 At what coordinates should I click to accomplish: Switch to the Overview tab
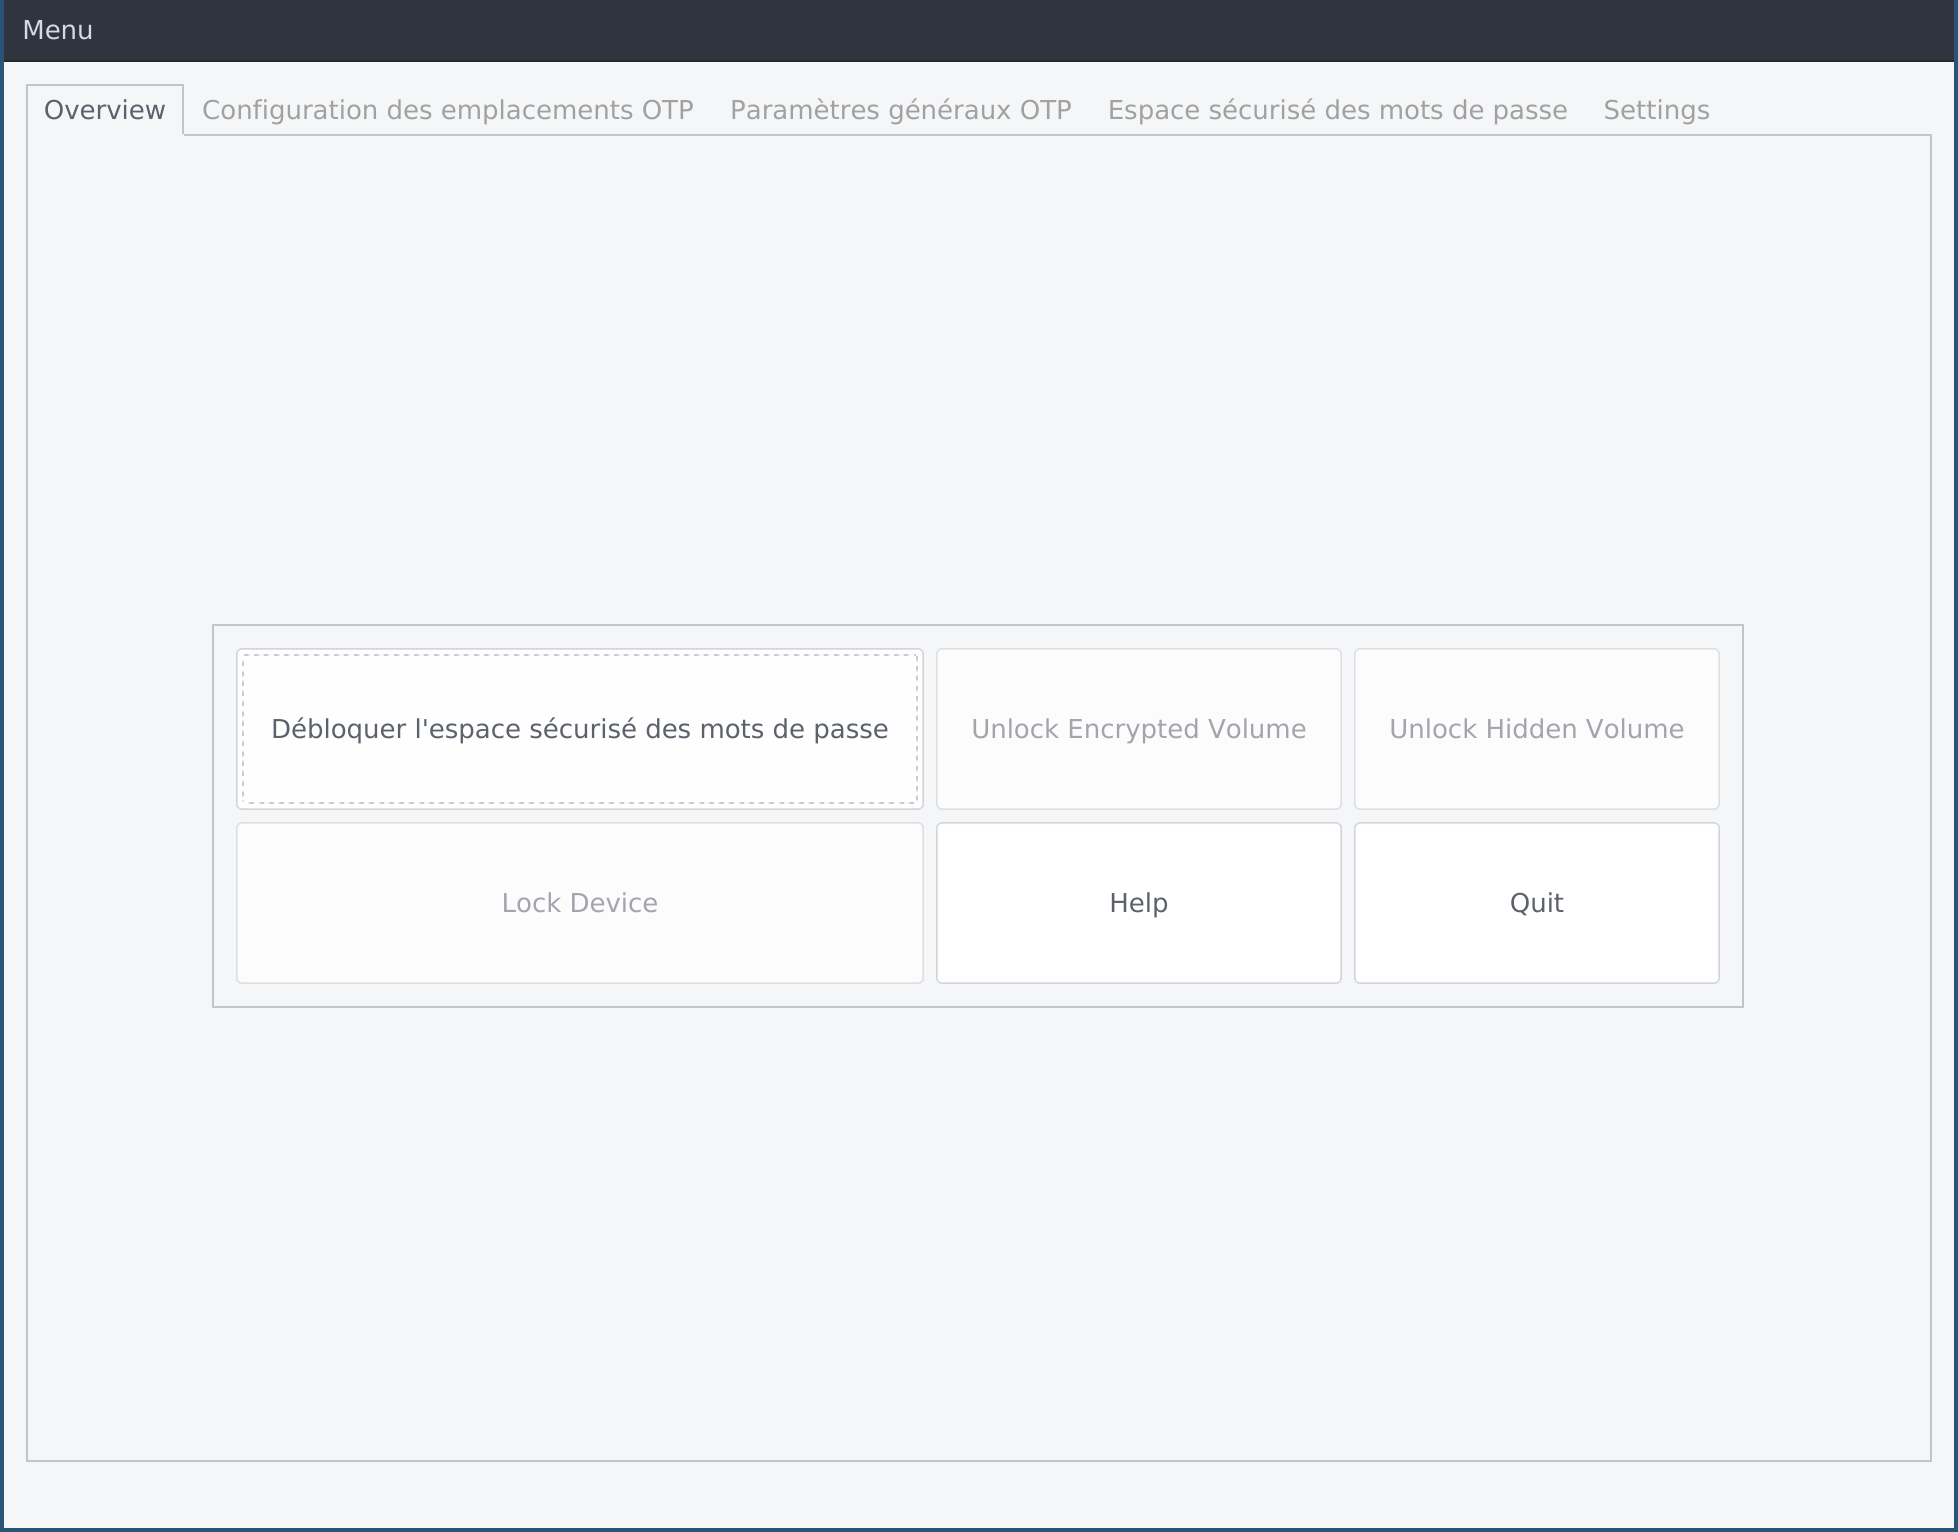104,110
